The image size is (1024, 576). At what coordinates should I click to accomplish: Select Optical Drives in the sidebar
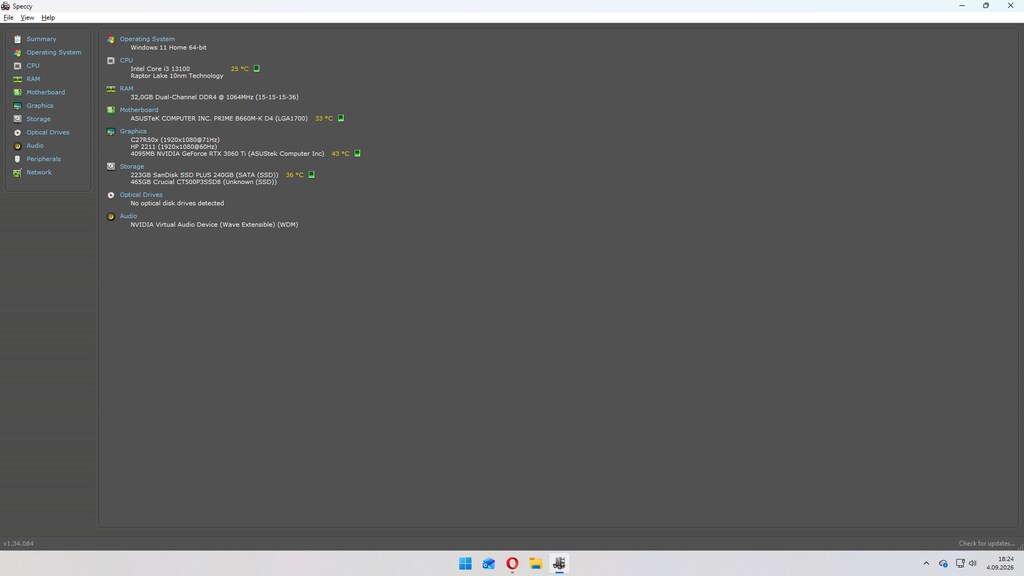point(48,133)
